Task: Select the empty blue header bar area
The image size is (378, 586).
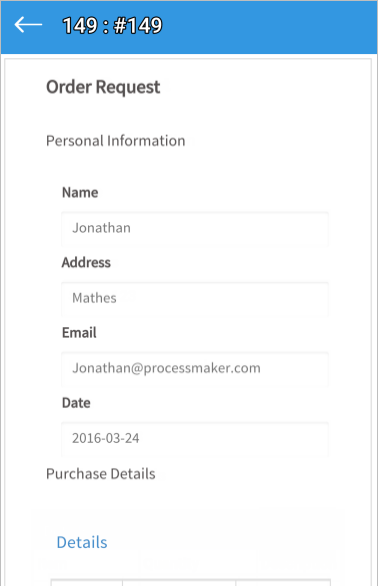Action: pos(269,26)
